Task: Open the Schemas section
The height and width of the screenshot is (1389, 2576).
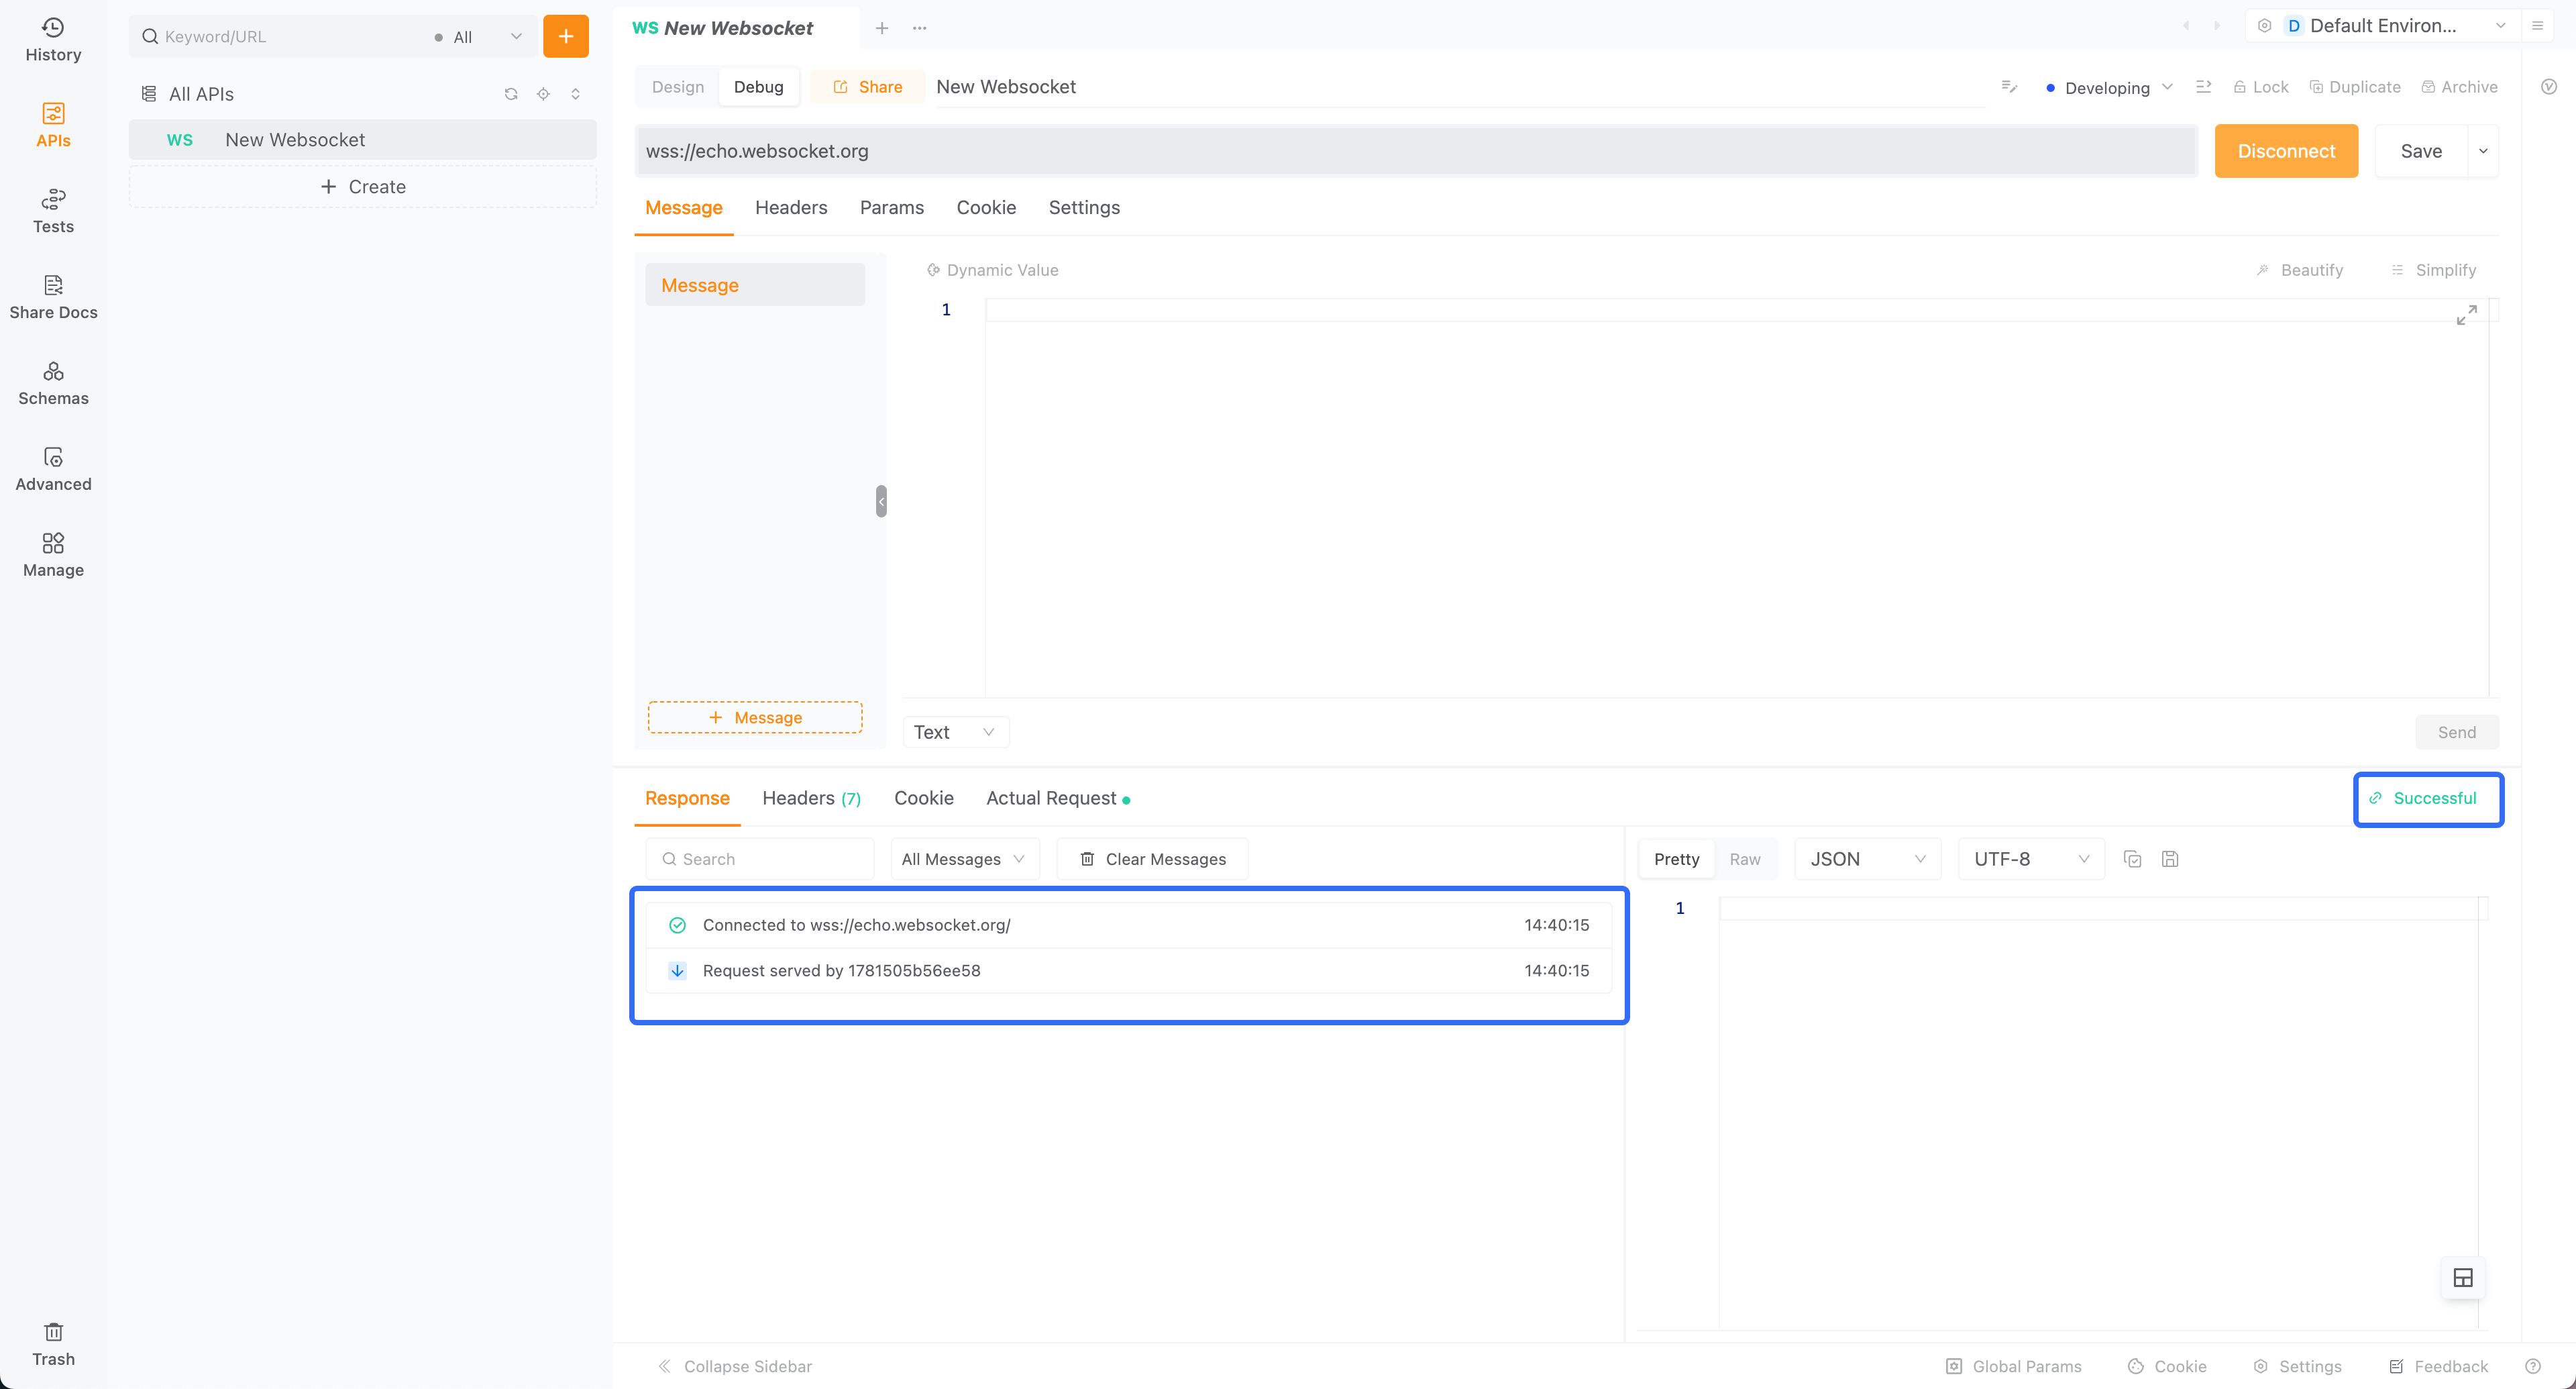Action: pos(53,384)
